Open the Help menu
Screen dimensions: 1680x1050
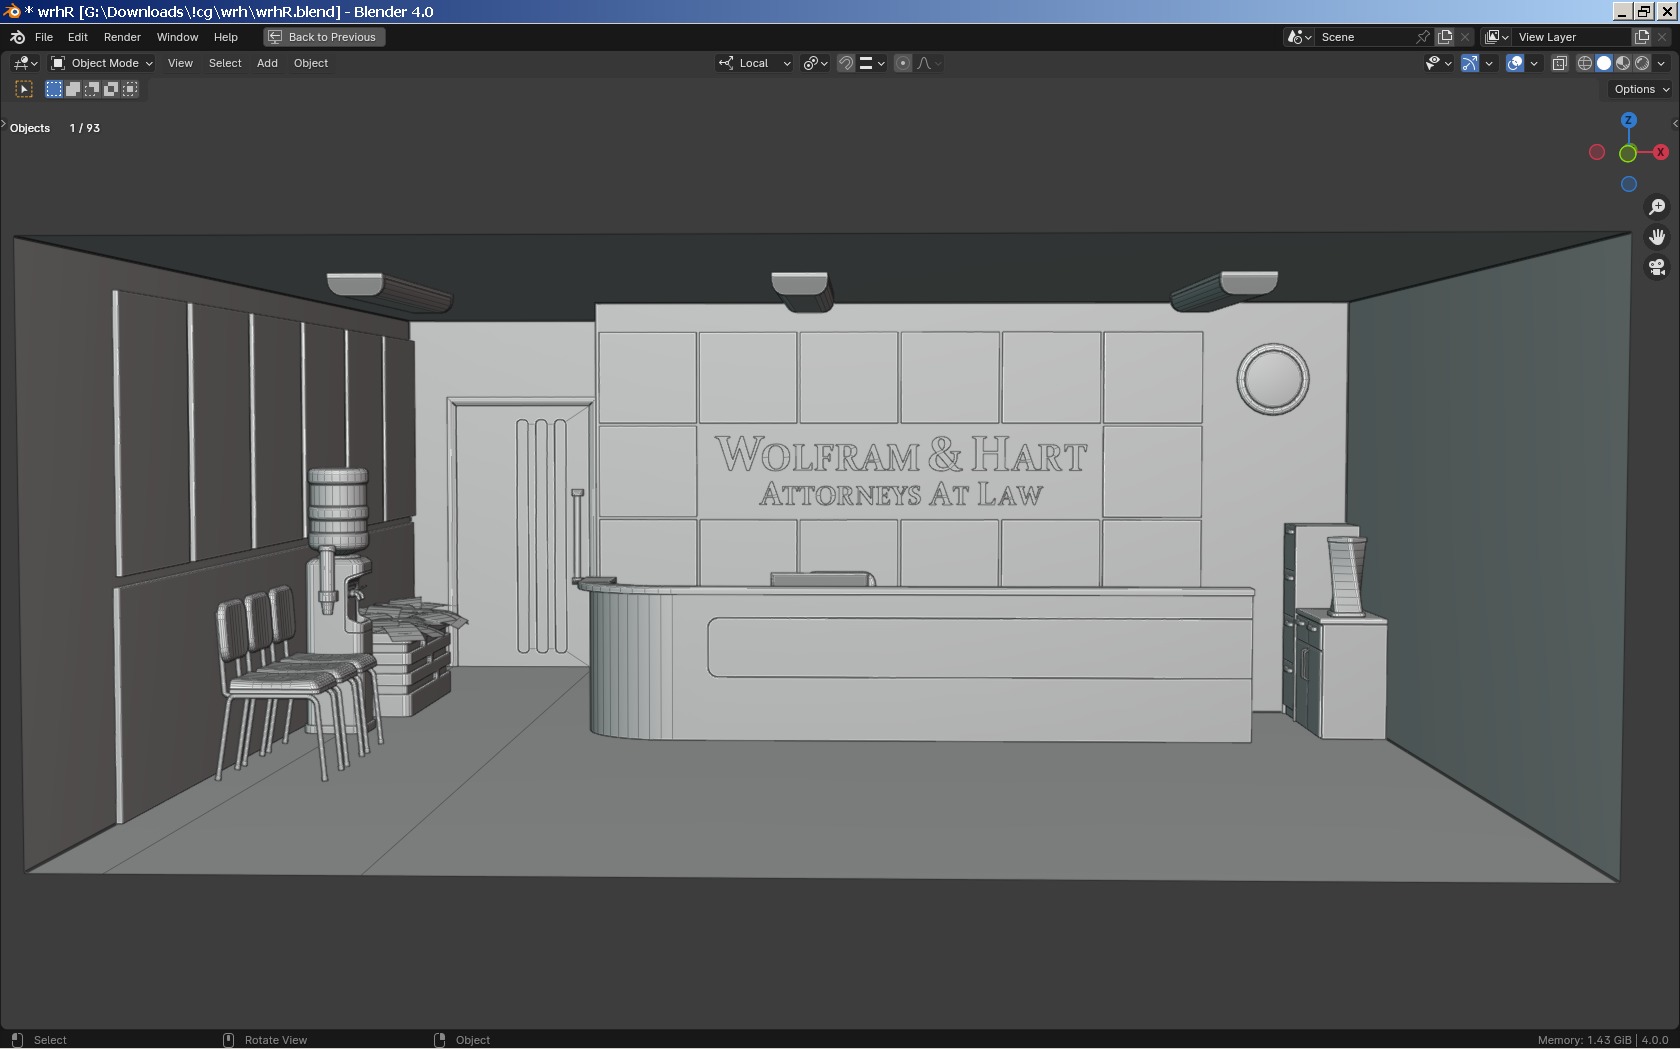click(x=226, y=37)
